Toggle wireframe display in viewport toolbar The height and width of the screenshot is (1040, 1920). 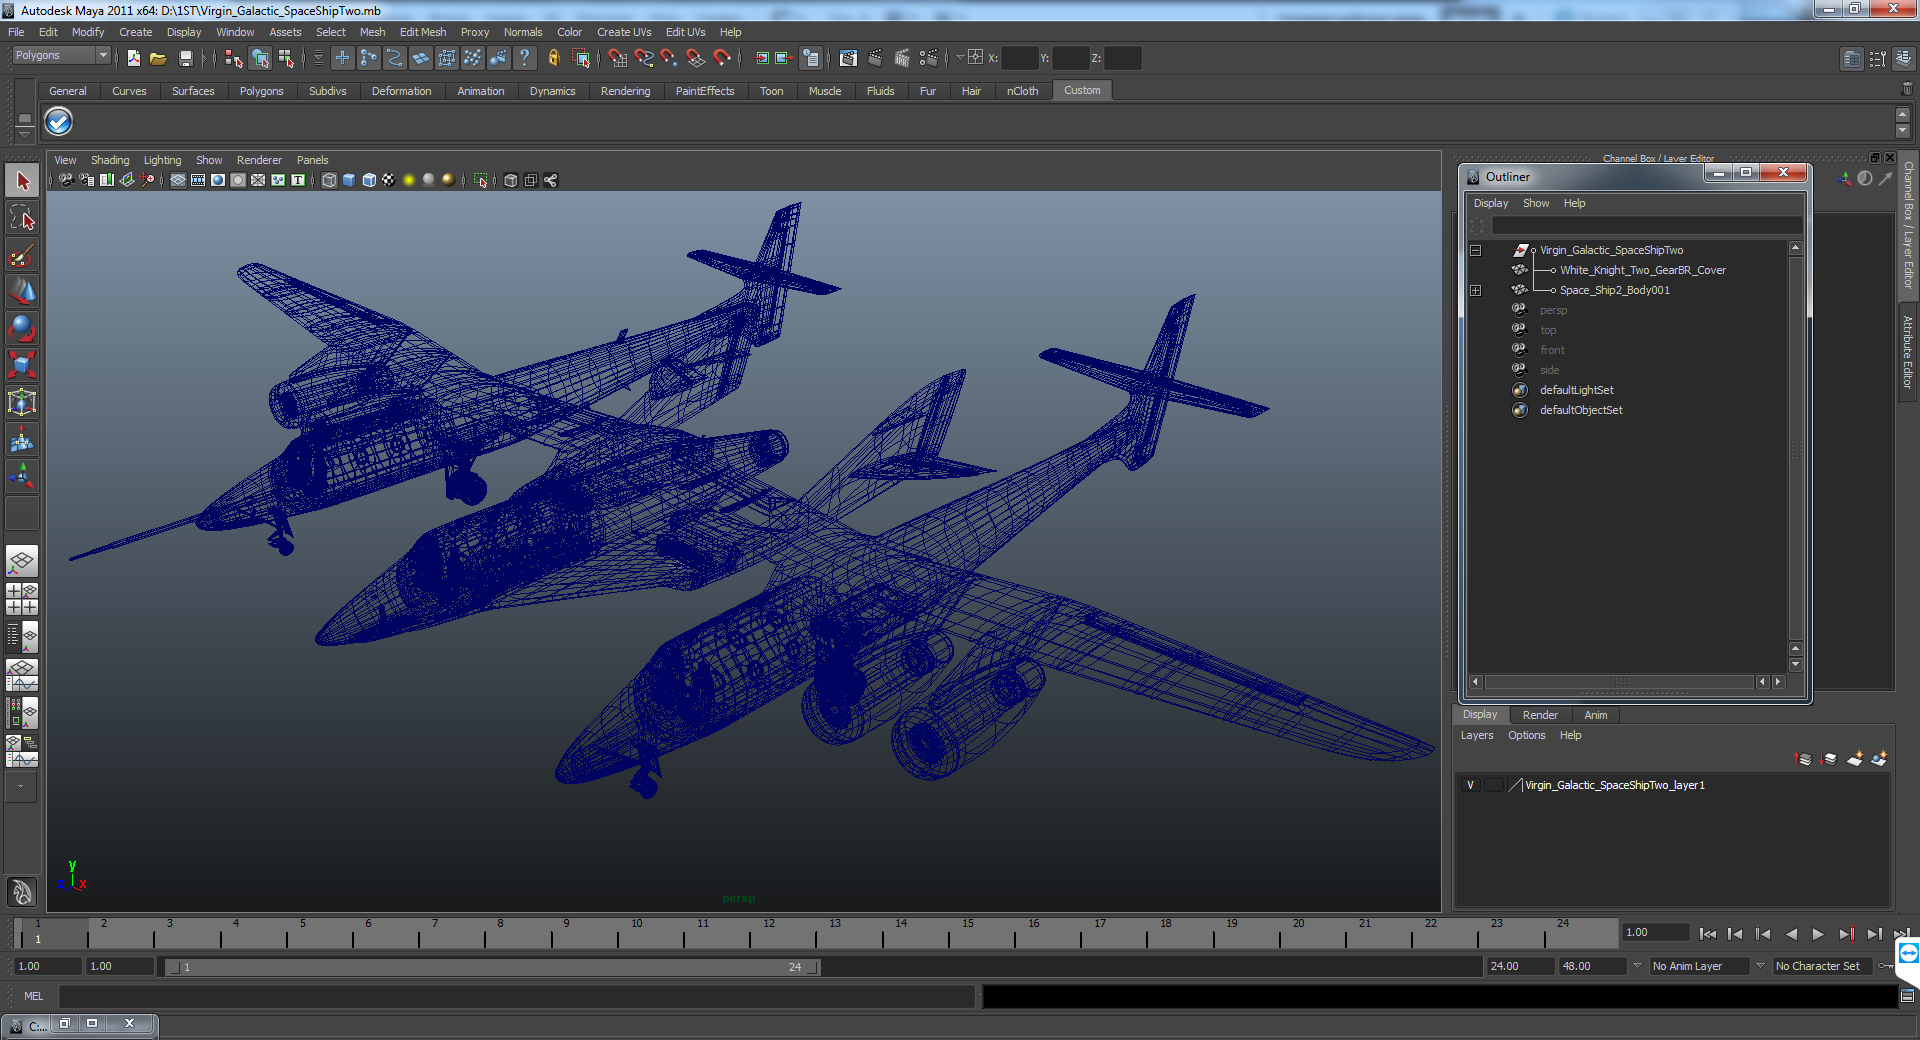[x=329, y=180]
